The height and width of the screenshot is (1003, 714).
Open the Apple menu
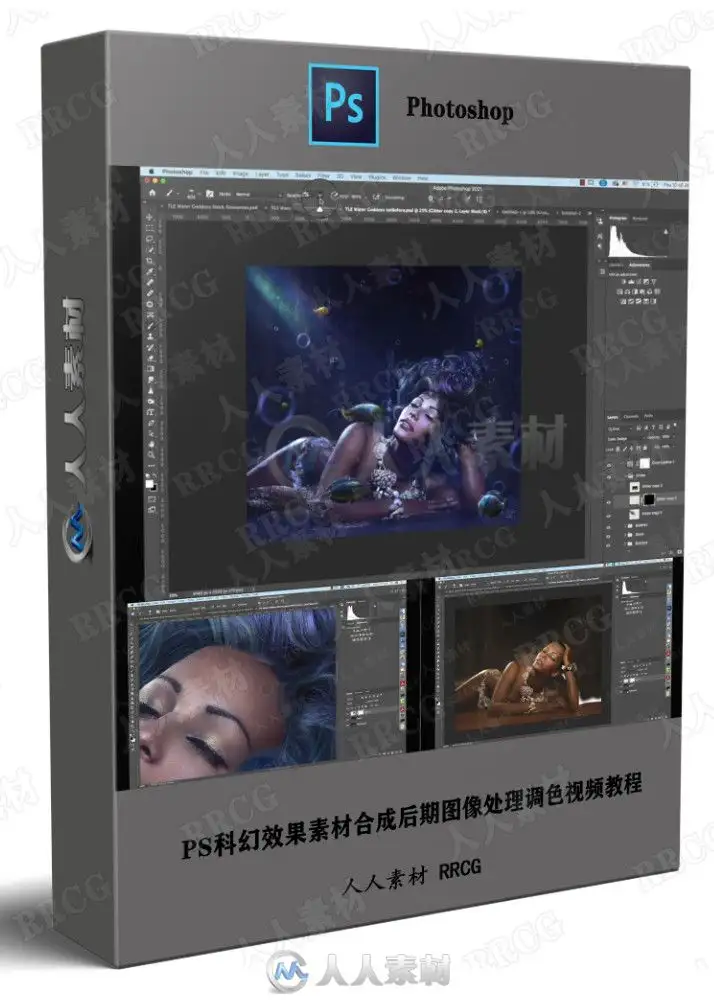pos(152,171)
